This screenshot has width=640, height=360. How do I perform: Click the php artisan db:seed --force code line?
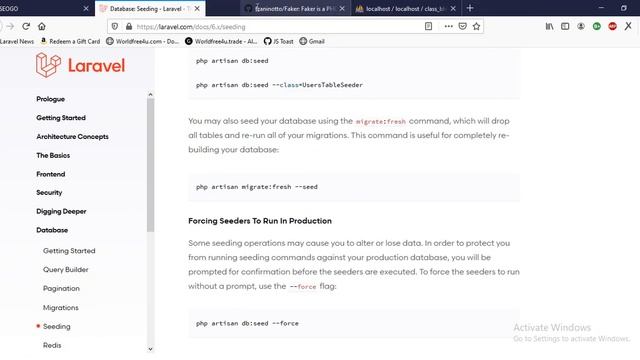(247, 323)
